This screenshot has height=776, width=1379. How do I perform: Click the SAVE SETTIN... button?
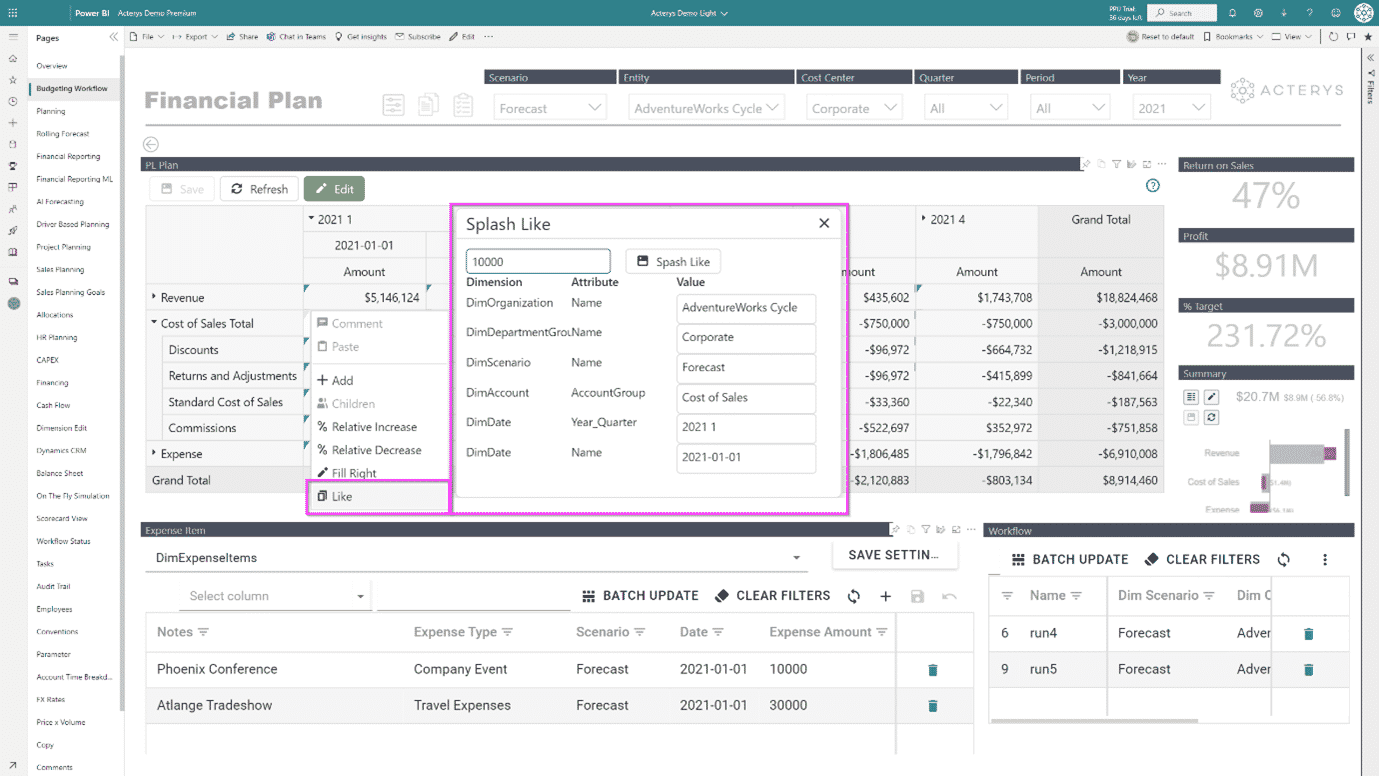click(893, 555)
